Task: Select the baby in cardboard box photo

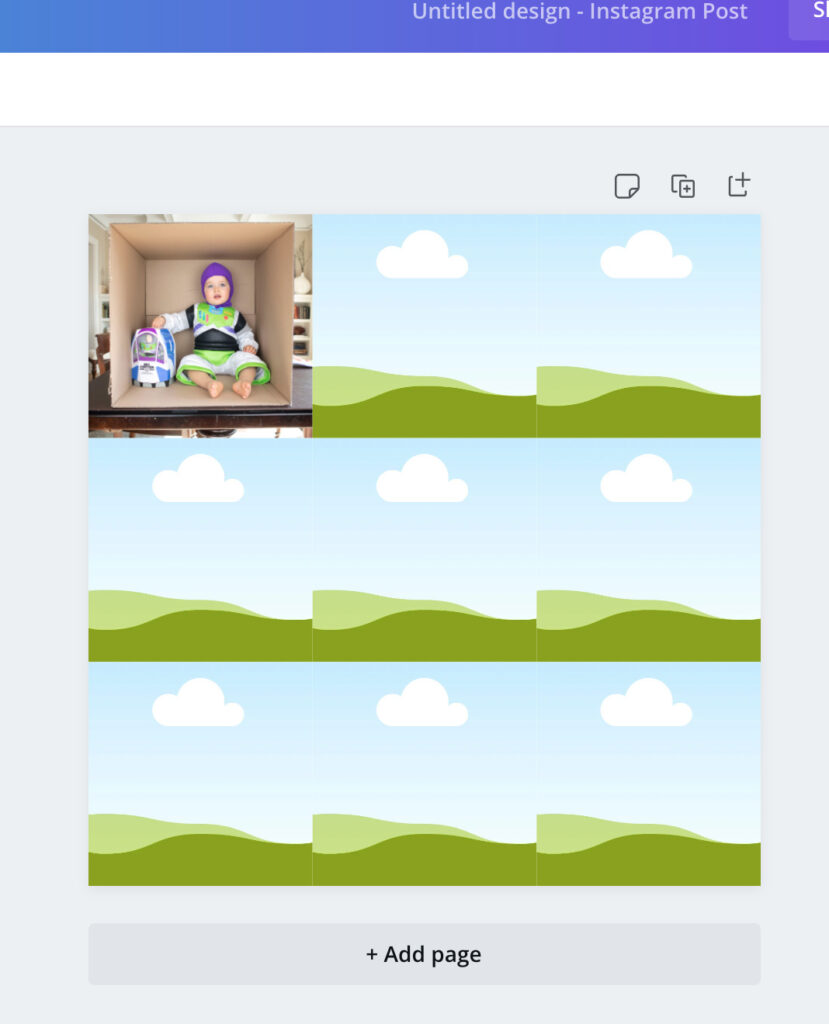Action: pyautogui.click(x=201, y=326)
